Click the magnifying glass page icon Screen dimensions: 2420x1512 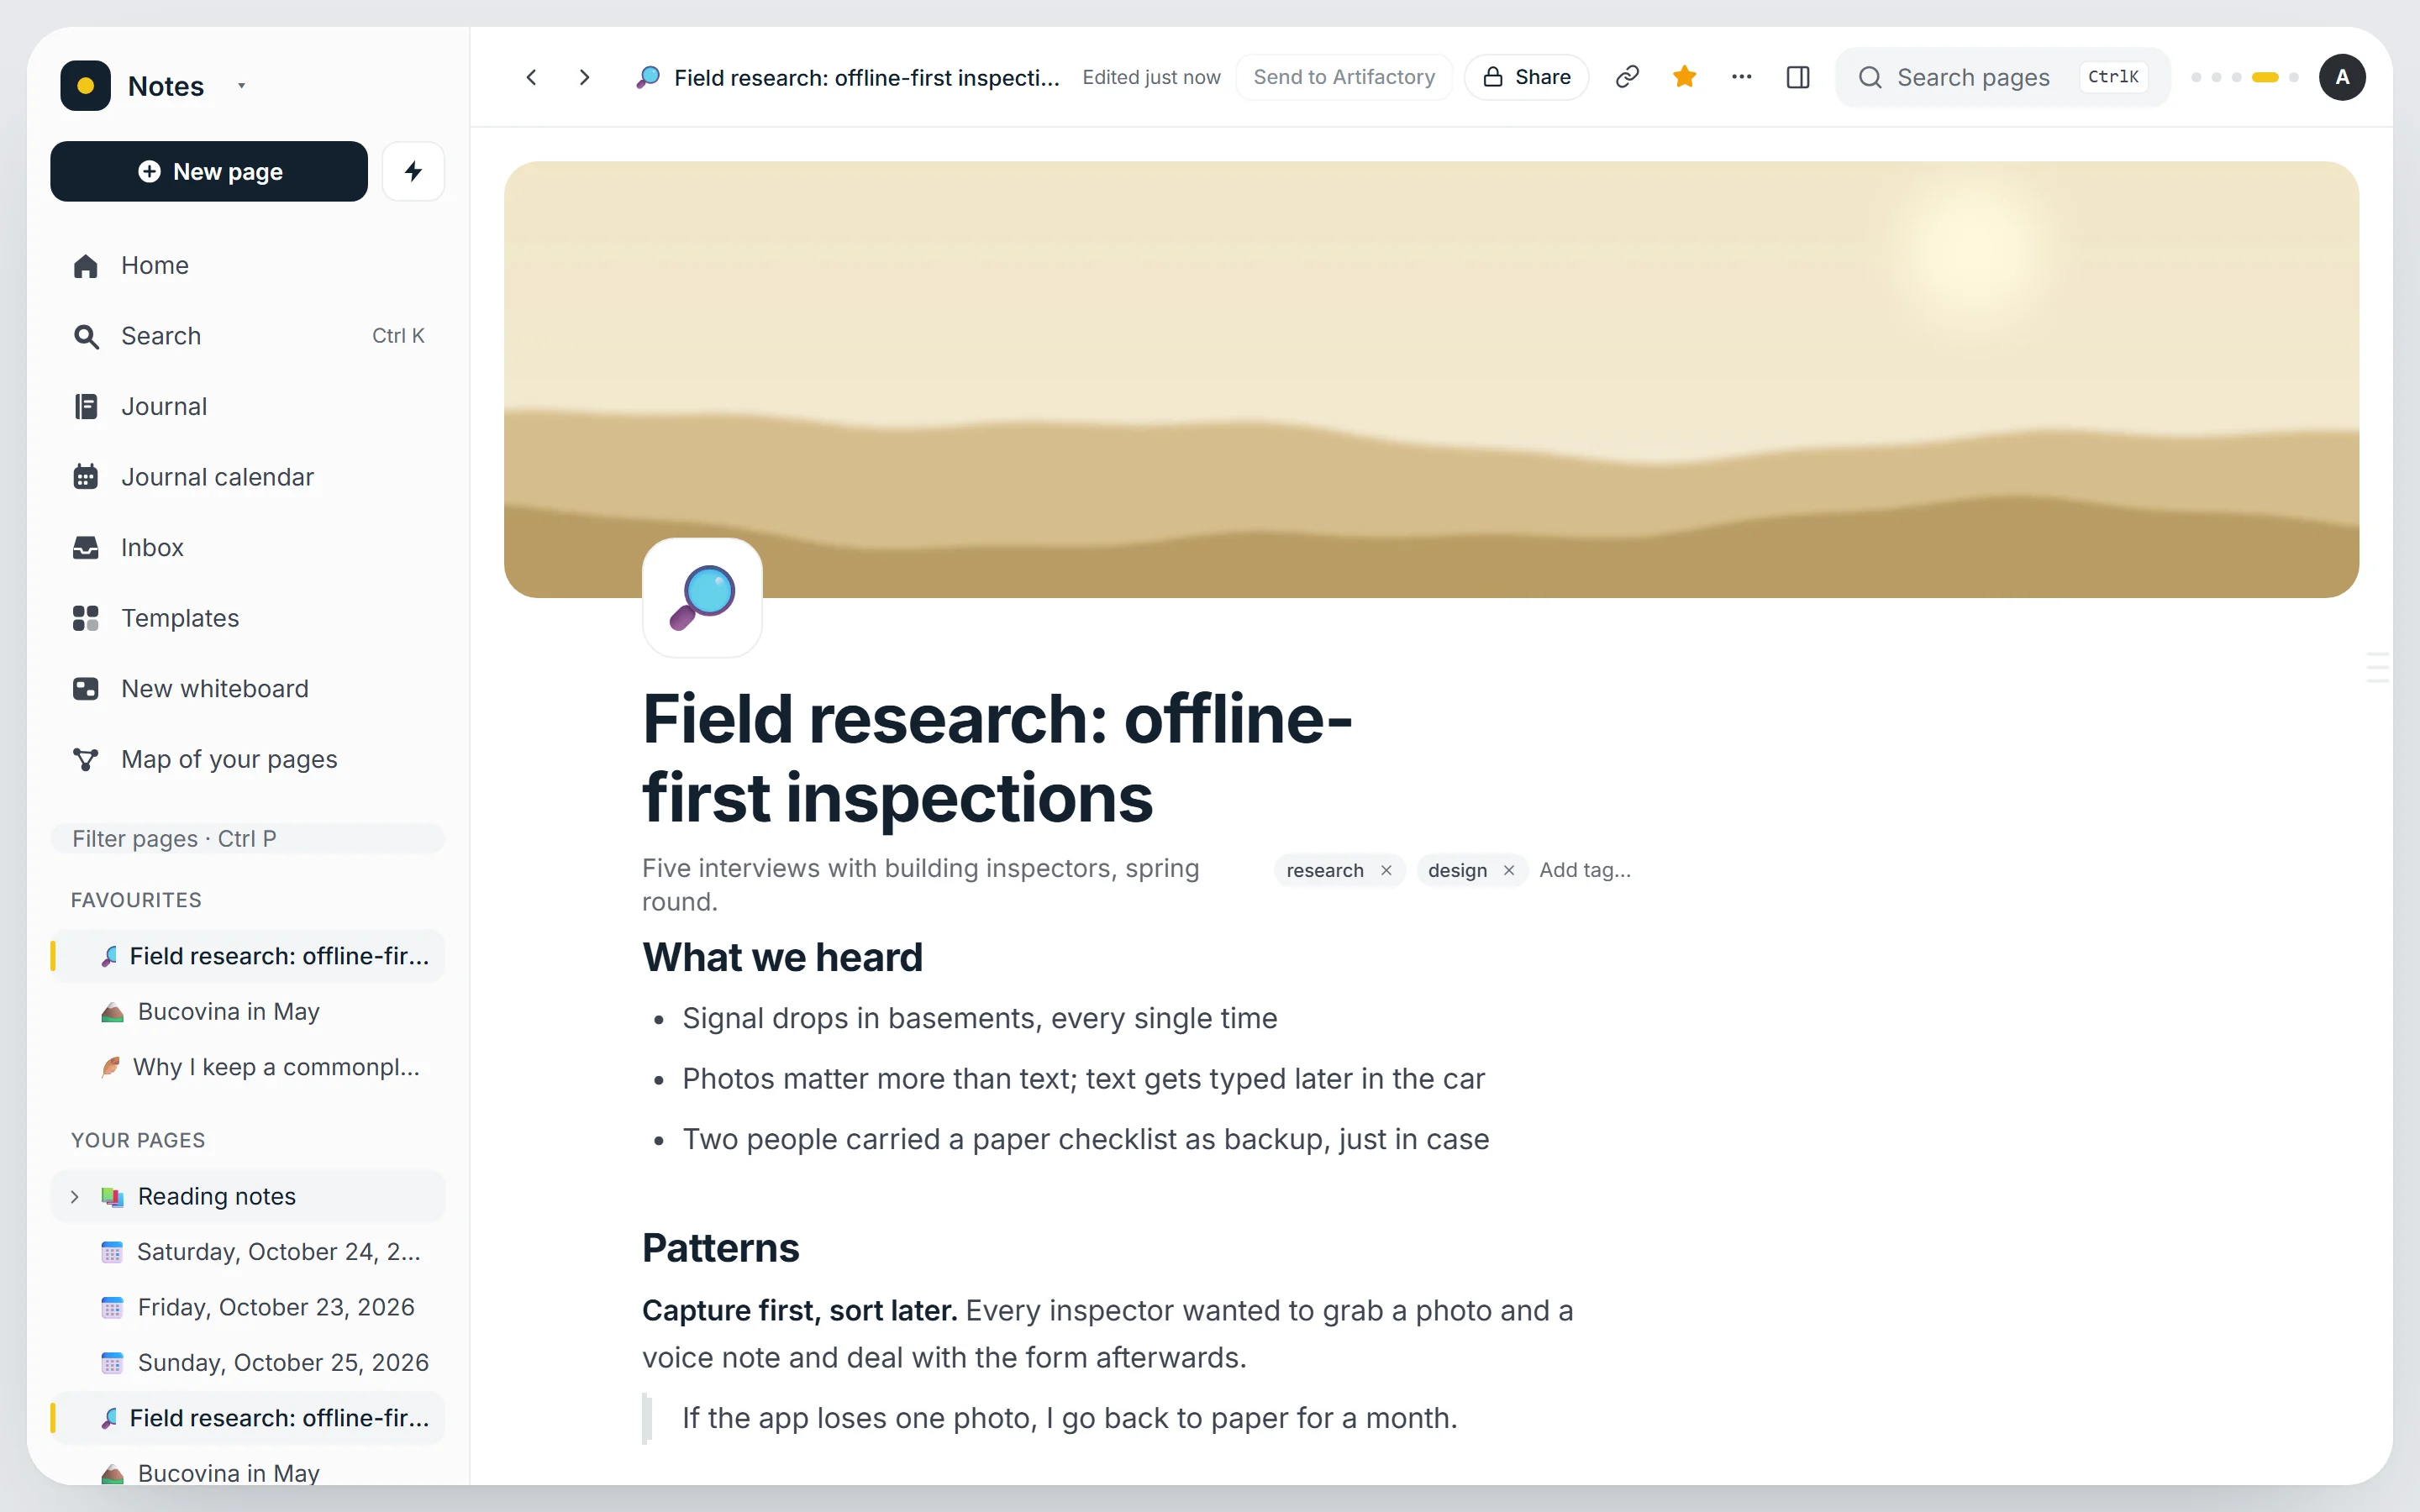tap(702, 597)
